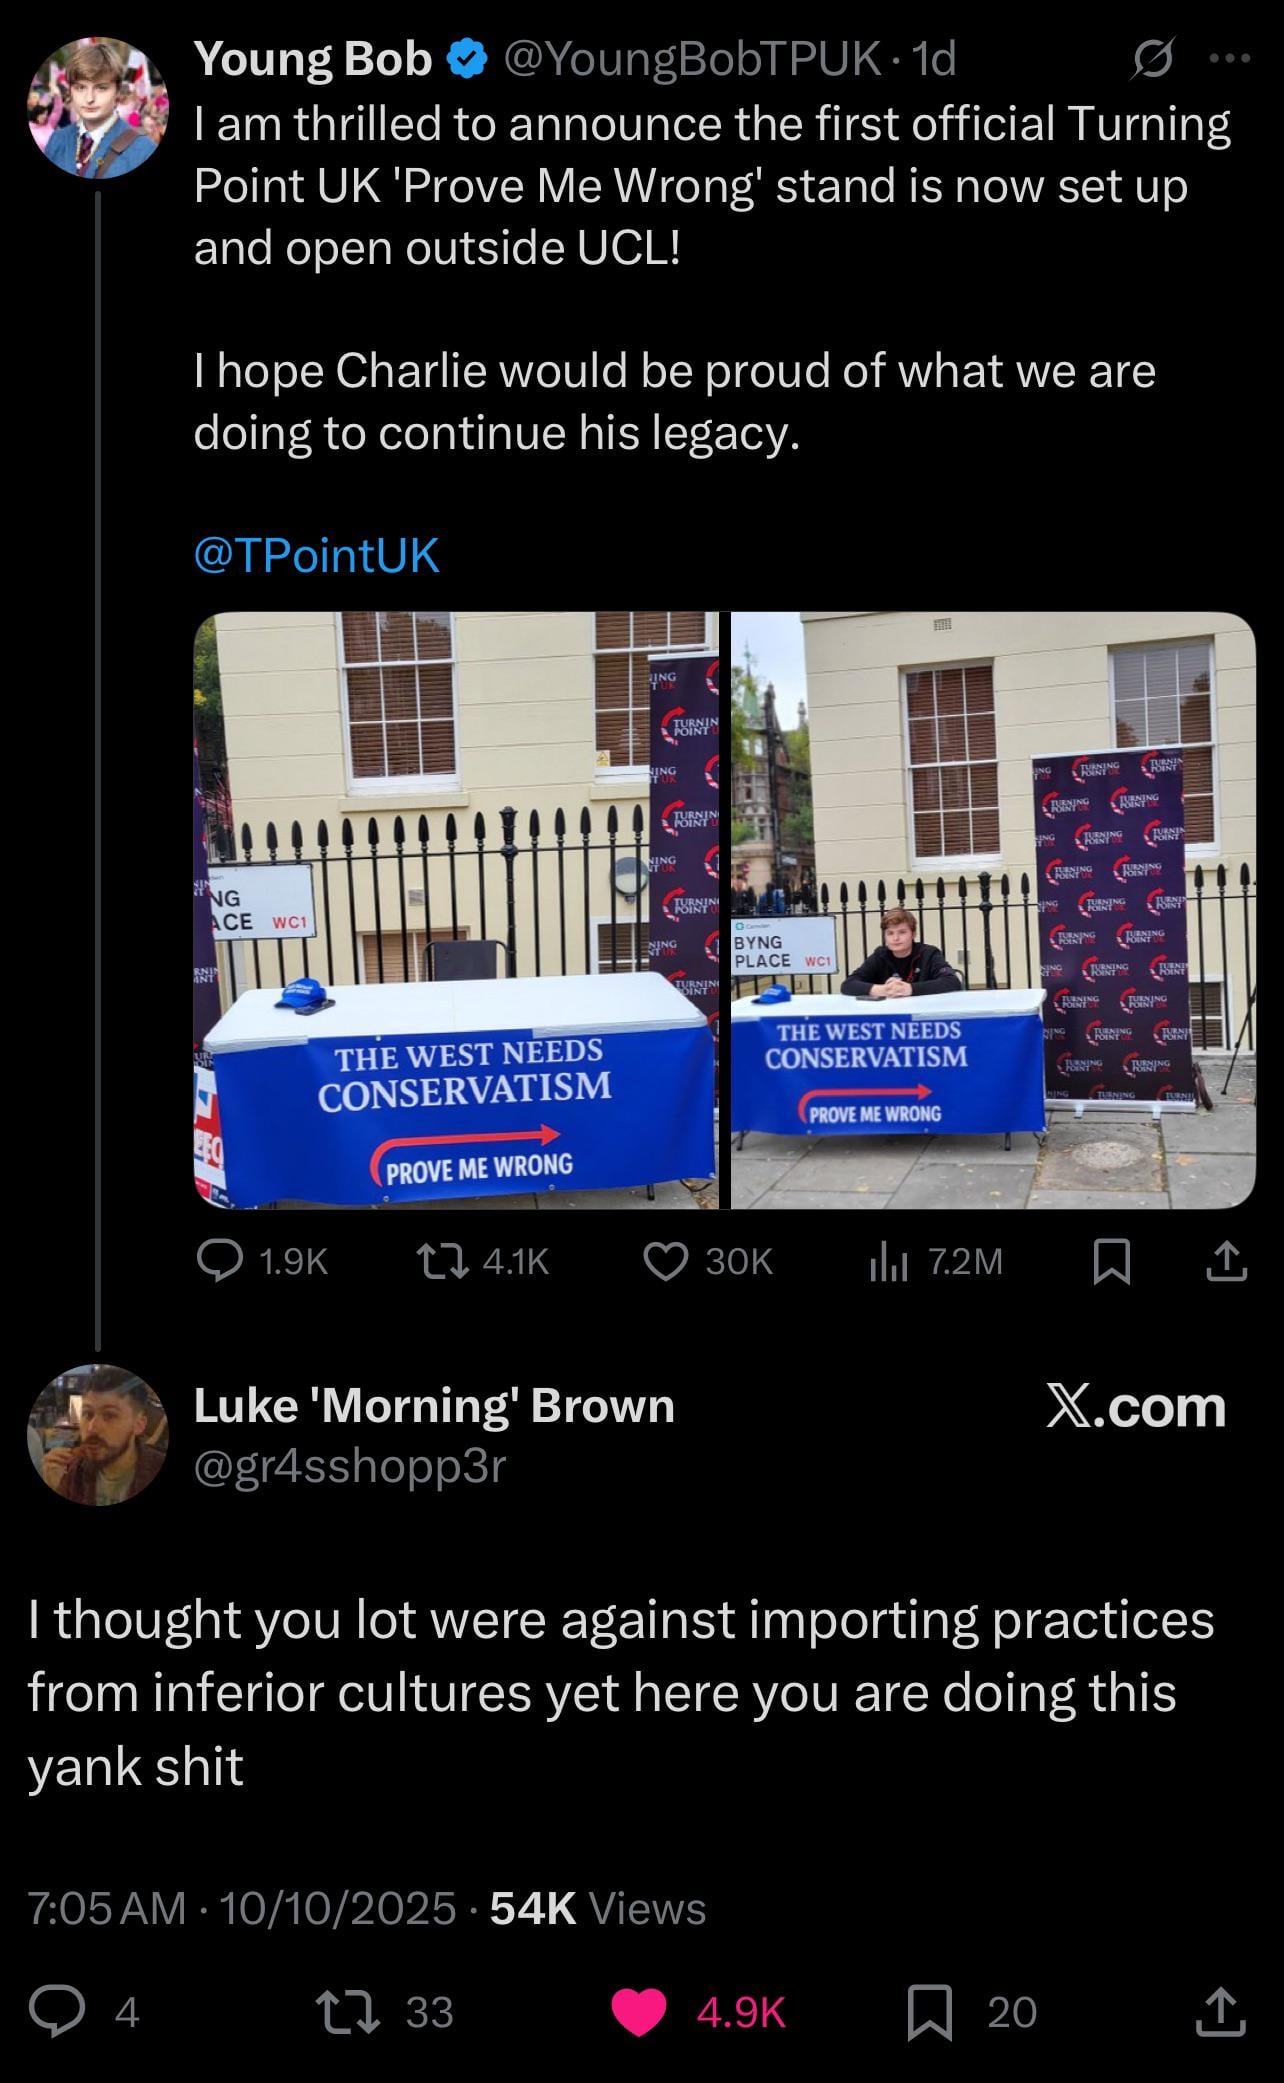The height and width of the screenshot is (2083, 1284).
Task: View analytics showing 7.2M views
Action: 934,1261
